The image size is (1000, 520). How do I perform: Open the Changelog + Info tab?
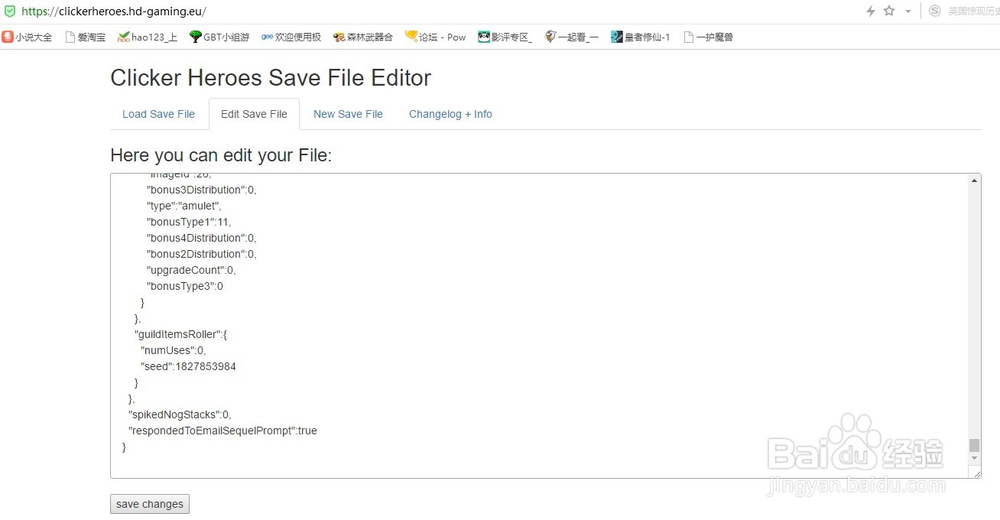(450, 114)
